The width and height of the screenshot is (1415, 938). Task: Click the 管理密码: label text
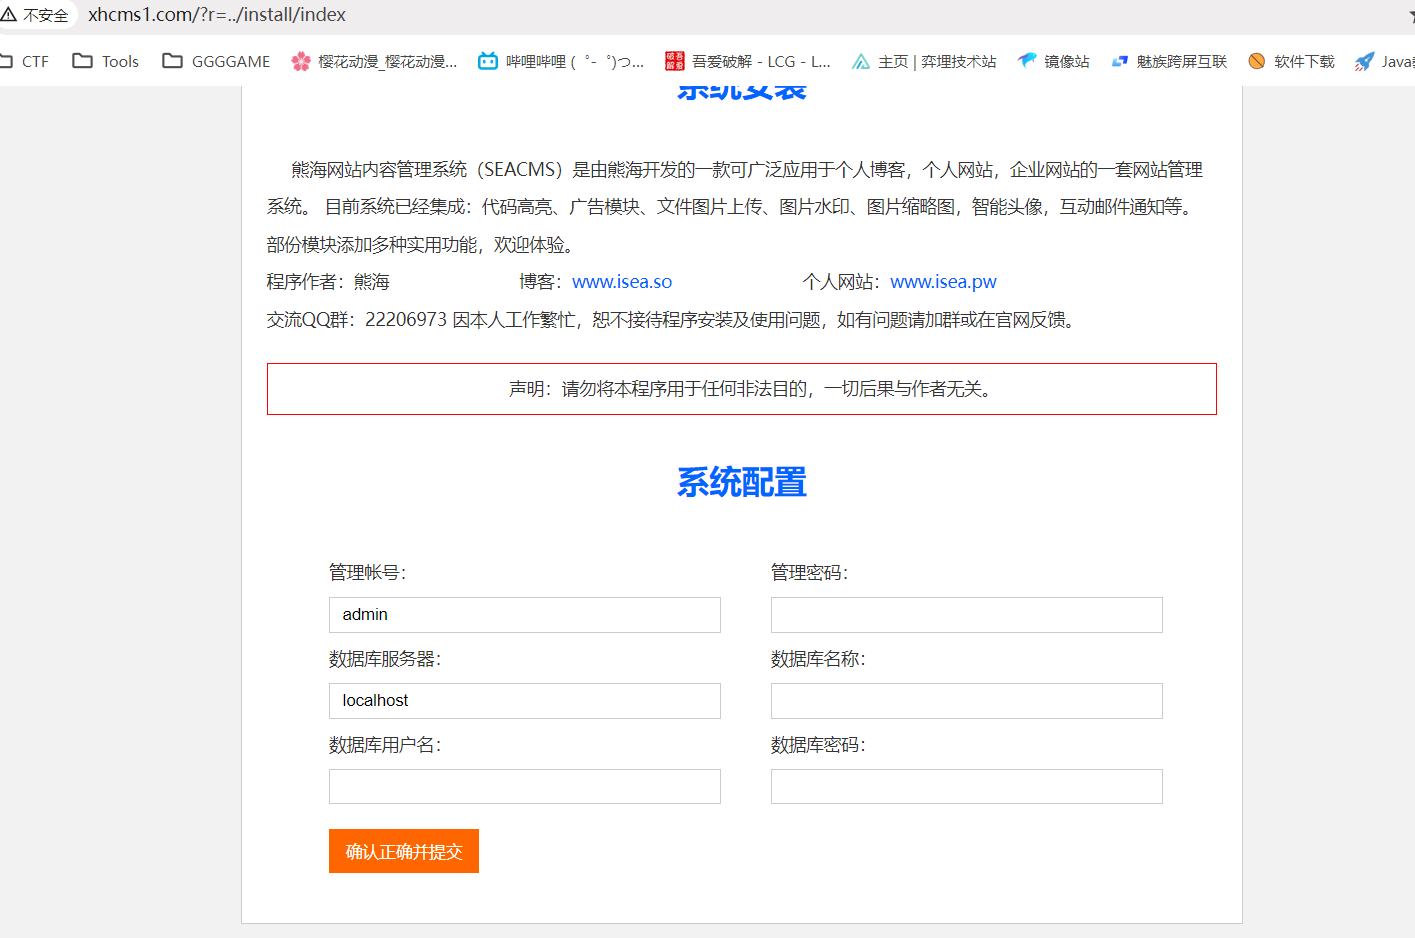coord(809,573)
